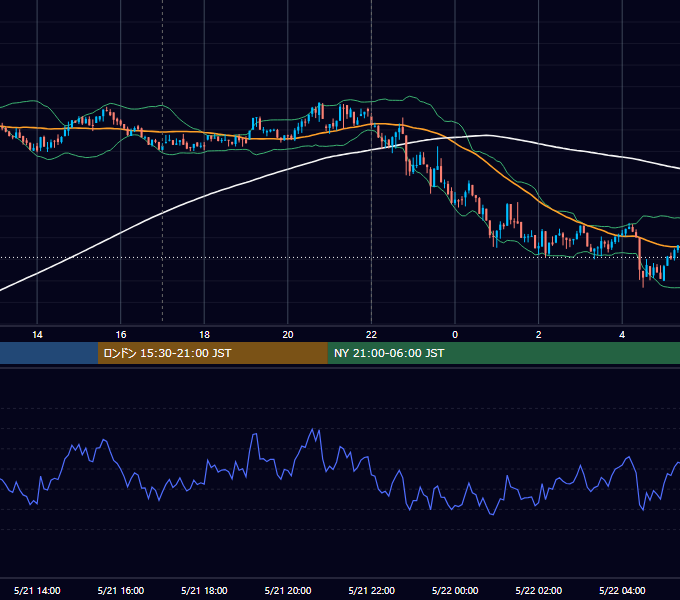
Task: Select the 5/22 04:00 date label
Action: (622, 590)
